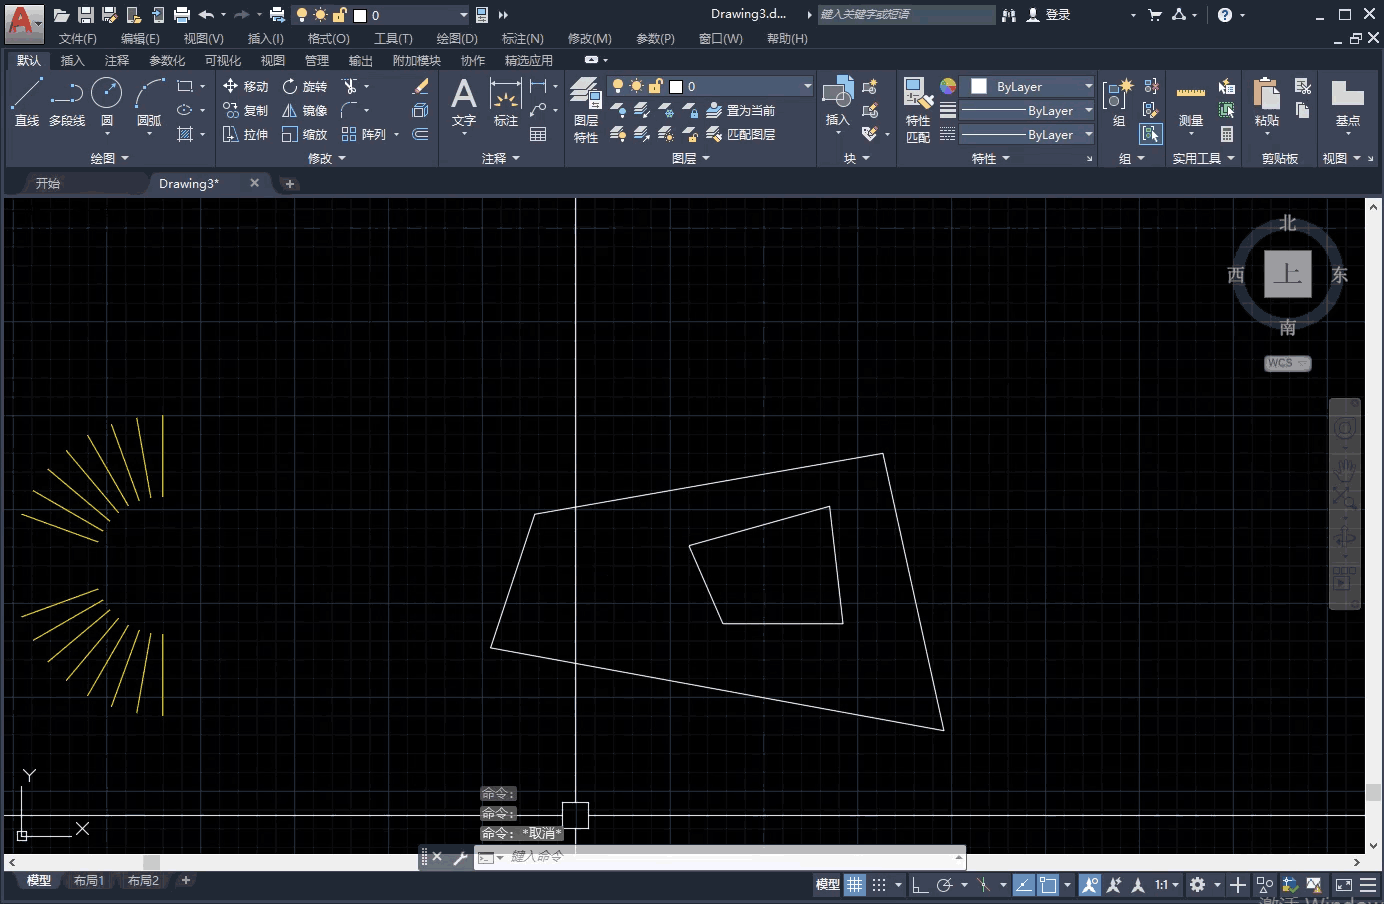Viewport: 1384px width, 904px height.
Task: Click the Copy (复制) tool
Action: point(246,110)
